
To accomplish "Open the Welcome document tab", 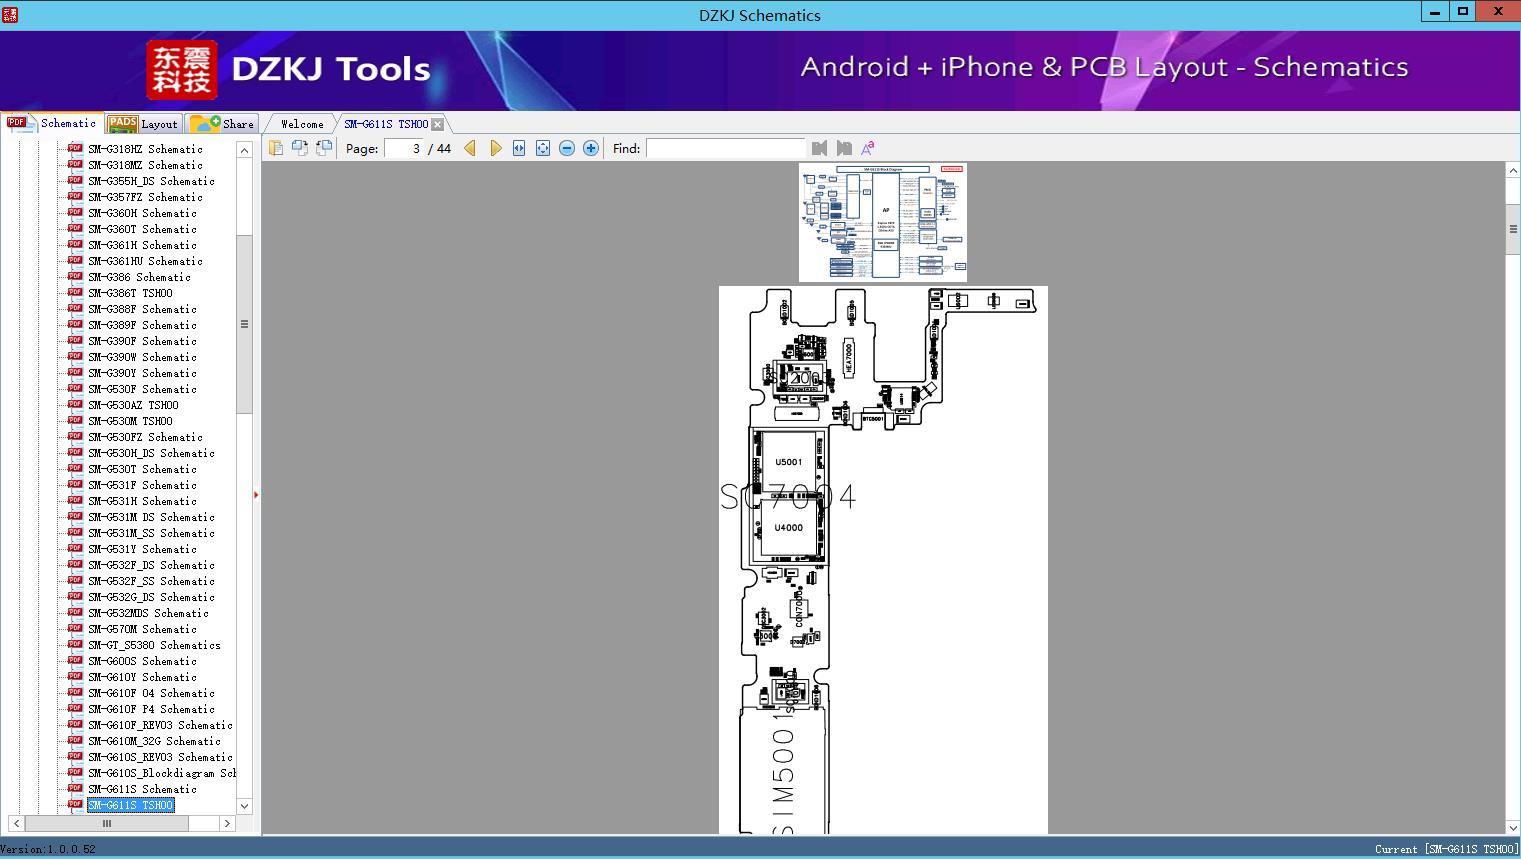I will [x=301, y=124].
